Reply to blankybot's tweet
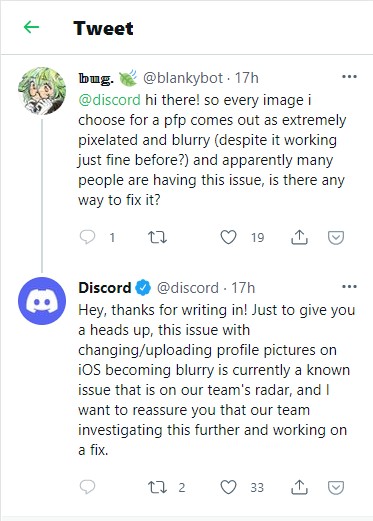The height and width of the screenshot is (521, 373). point(88,237)
